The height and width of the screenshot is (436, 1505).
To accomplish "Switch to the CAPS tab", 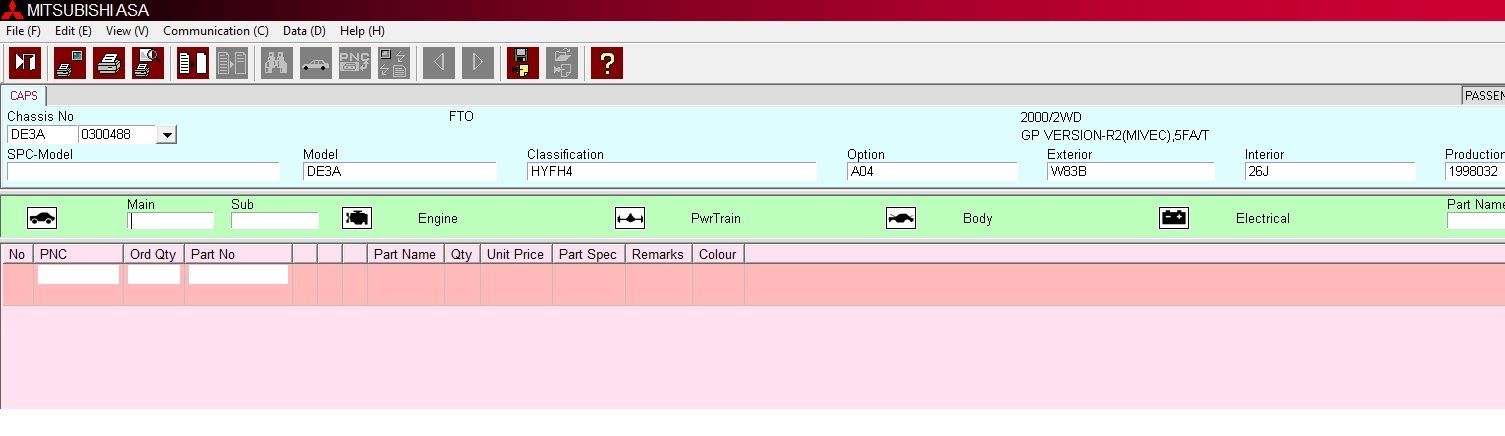I will (x=24, y=96).
